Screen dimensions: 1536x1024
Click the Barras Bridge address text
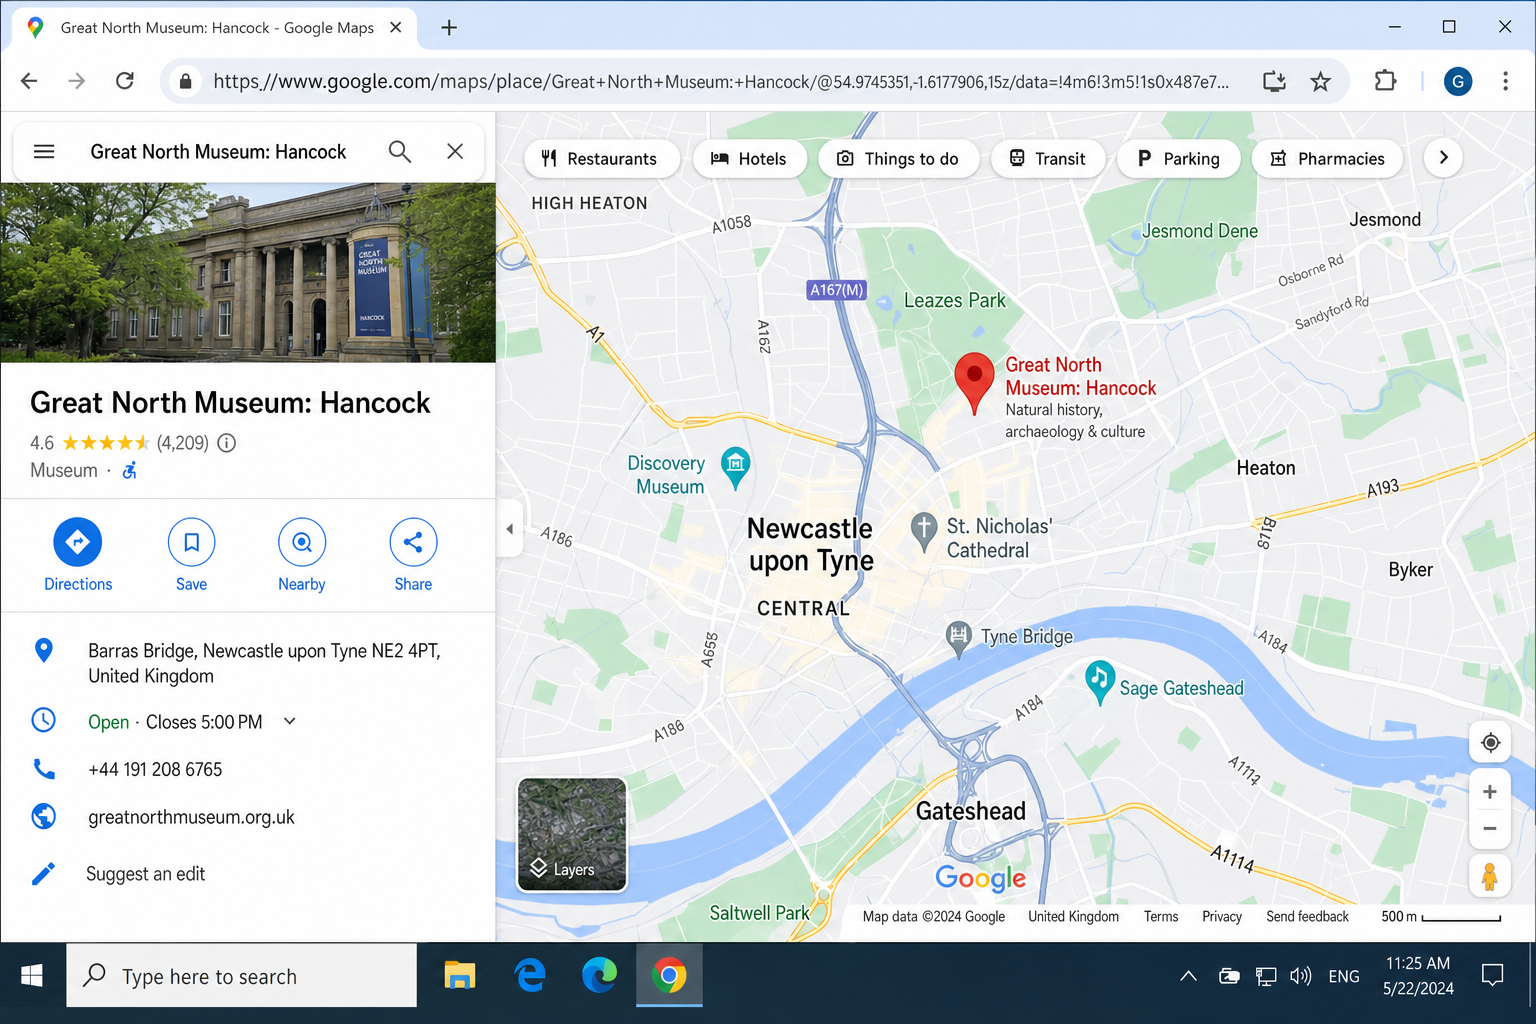pyautogui.click(x=264, y=663)
